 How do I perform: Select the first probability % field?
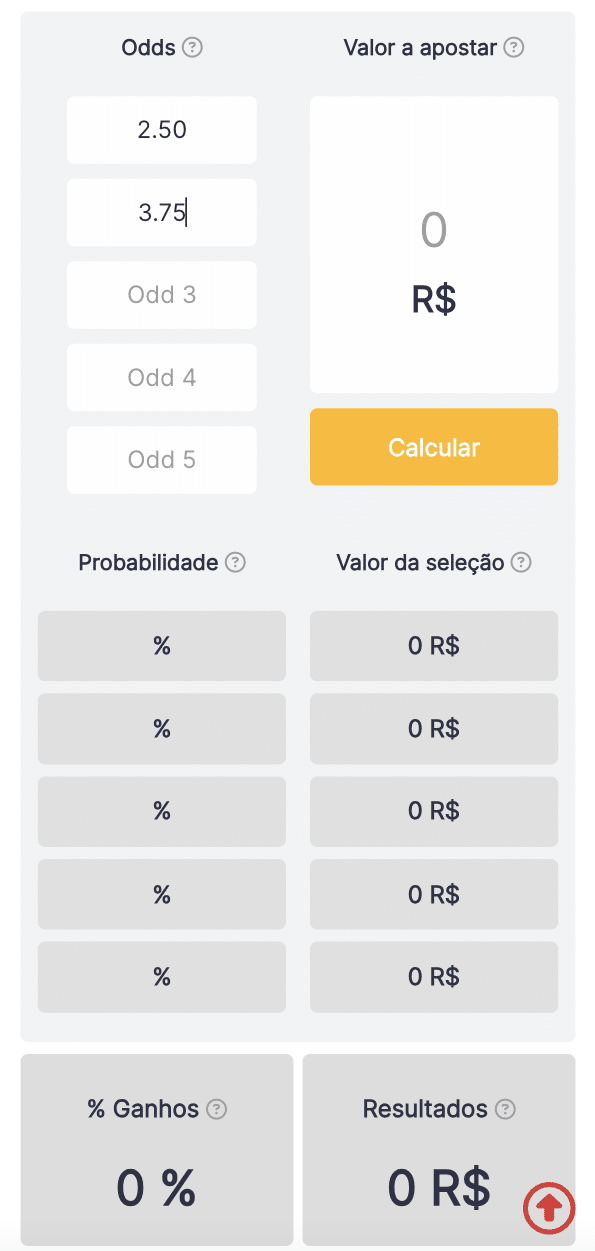point(161,645)
